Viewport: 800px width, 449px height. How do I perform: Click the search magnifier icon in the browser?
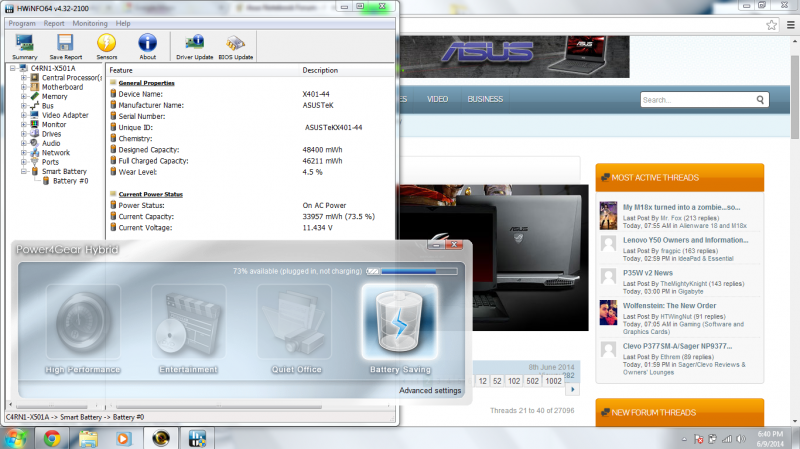point(760,99)
